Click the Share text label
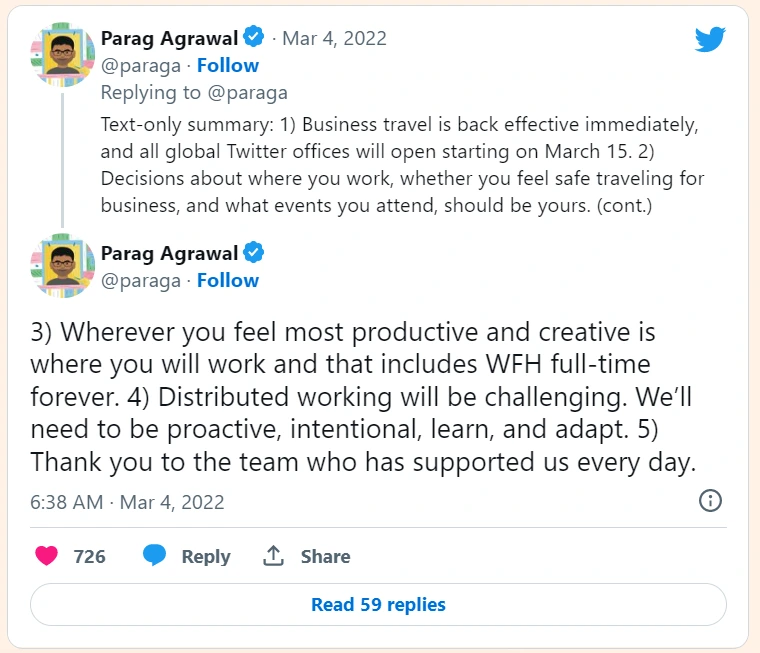 [x=325, y=556]
